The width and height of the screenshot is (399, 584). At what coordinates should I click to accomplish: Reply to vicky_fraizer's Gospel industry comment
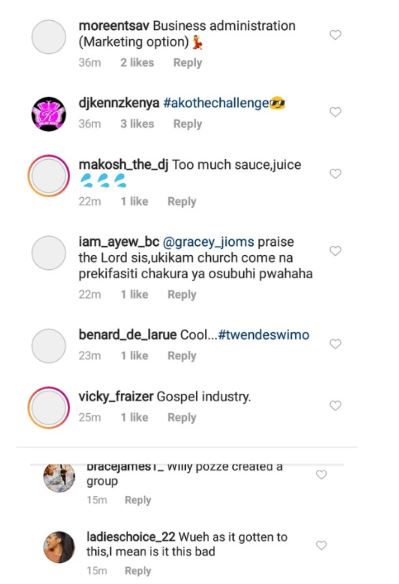point(182,417)
